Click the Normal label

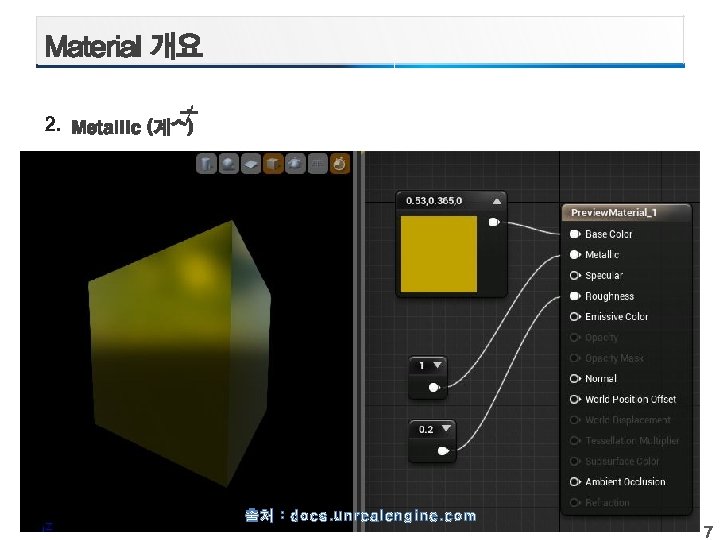click(x=601, y=378)
